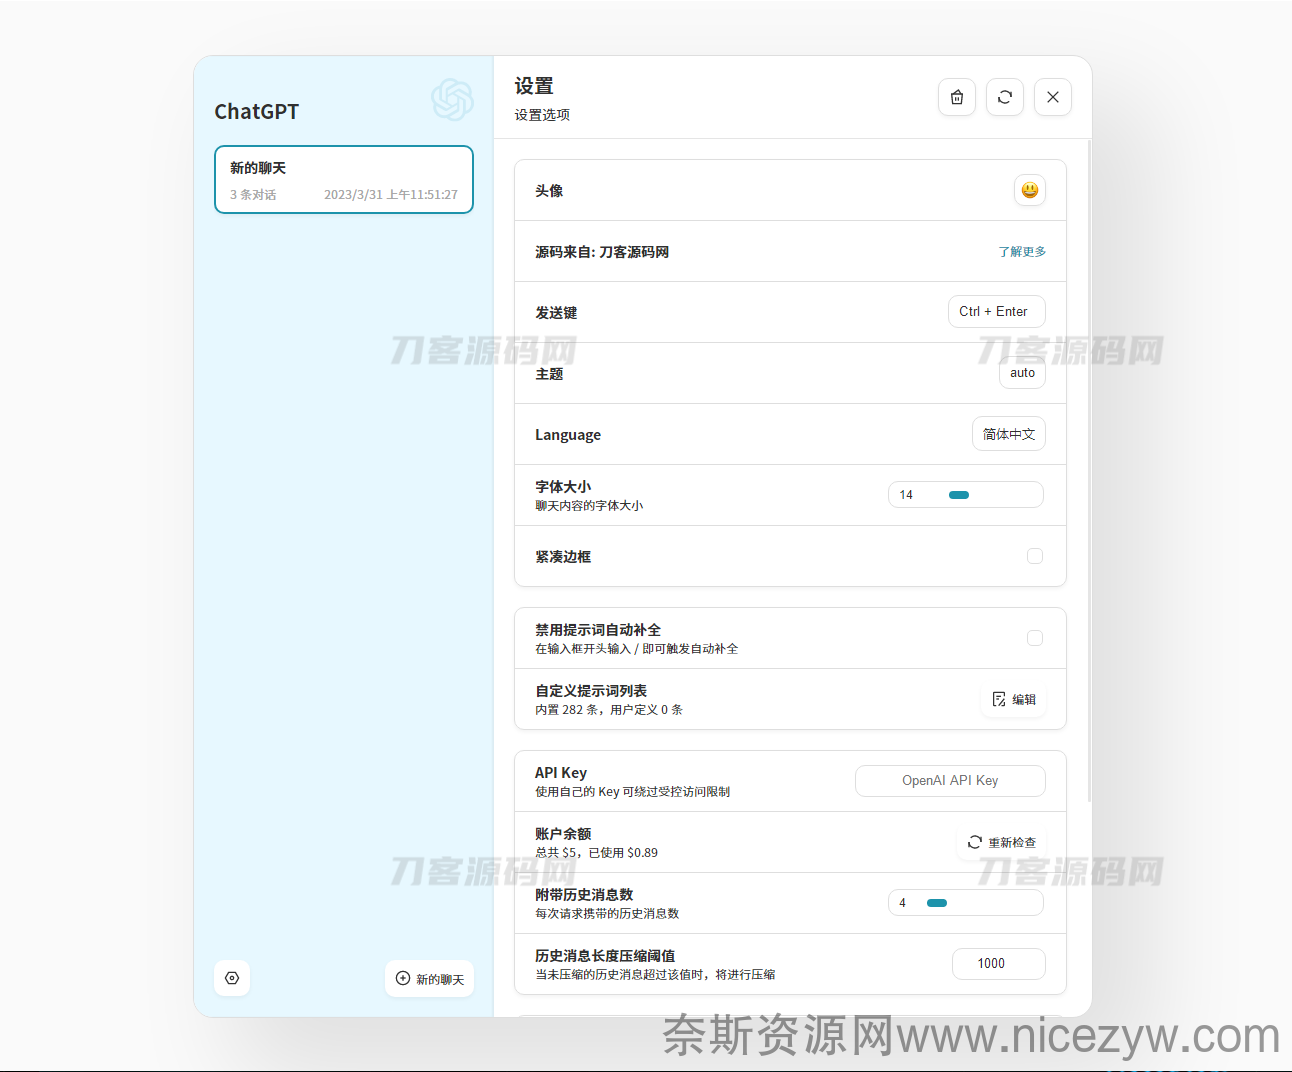
Task: Click the compression threshold 1000 field
Action: click(999, 964)
